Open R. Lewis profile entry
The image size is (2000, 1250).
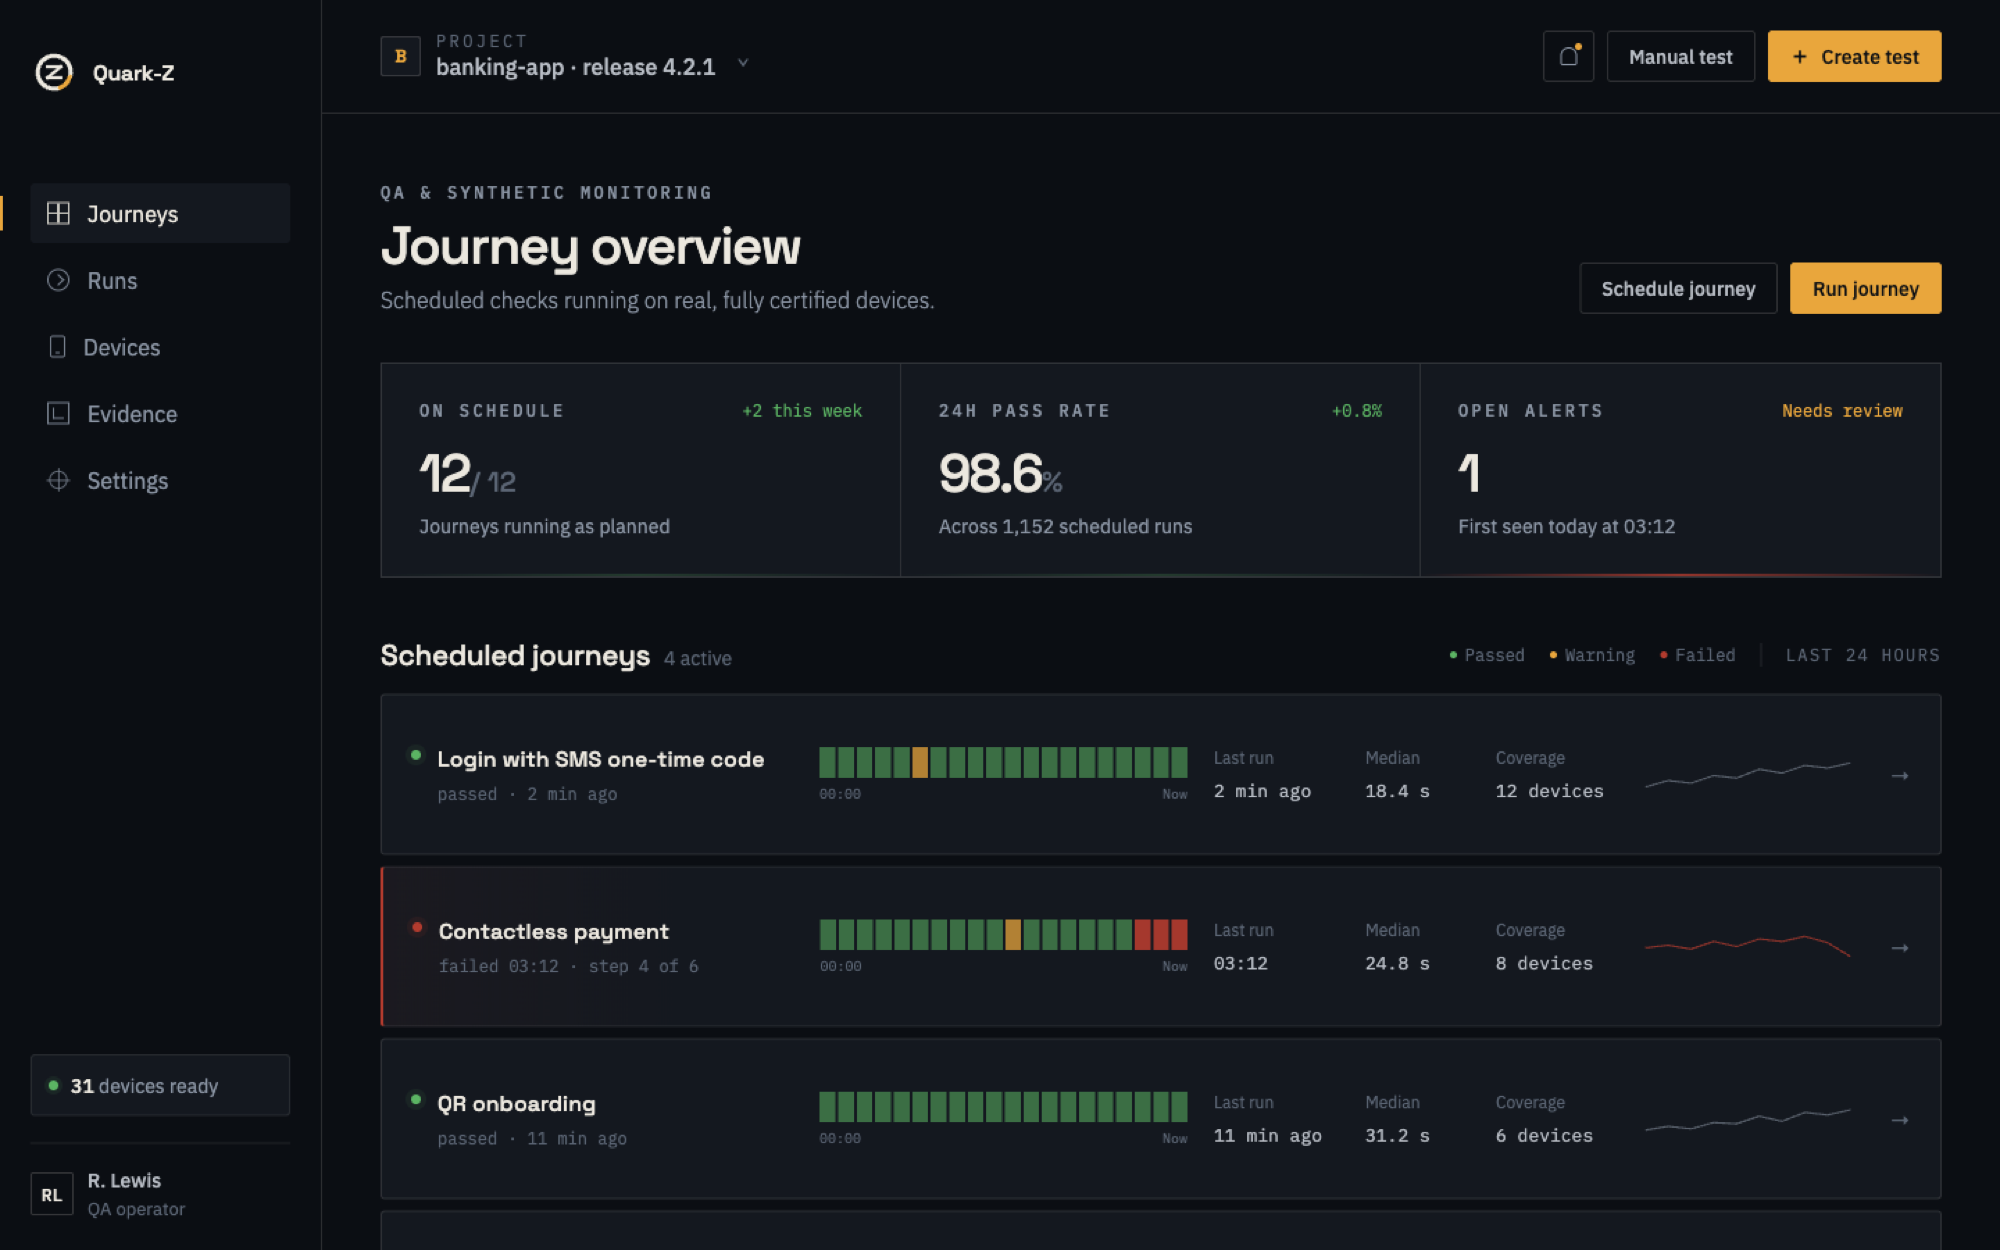coord(160,1194)
